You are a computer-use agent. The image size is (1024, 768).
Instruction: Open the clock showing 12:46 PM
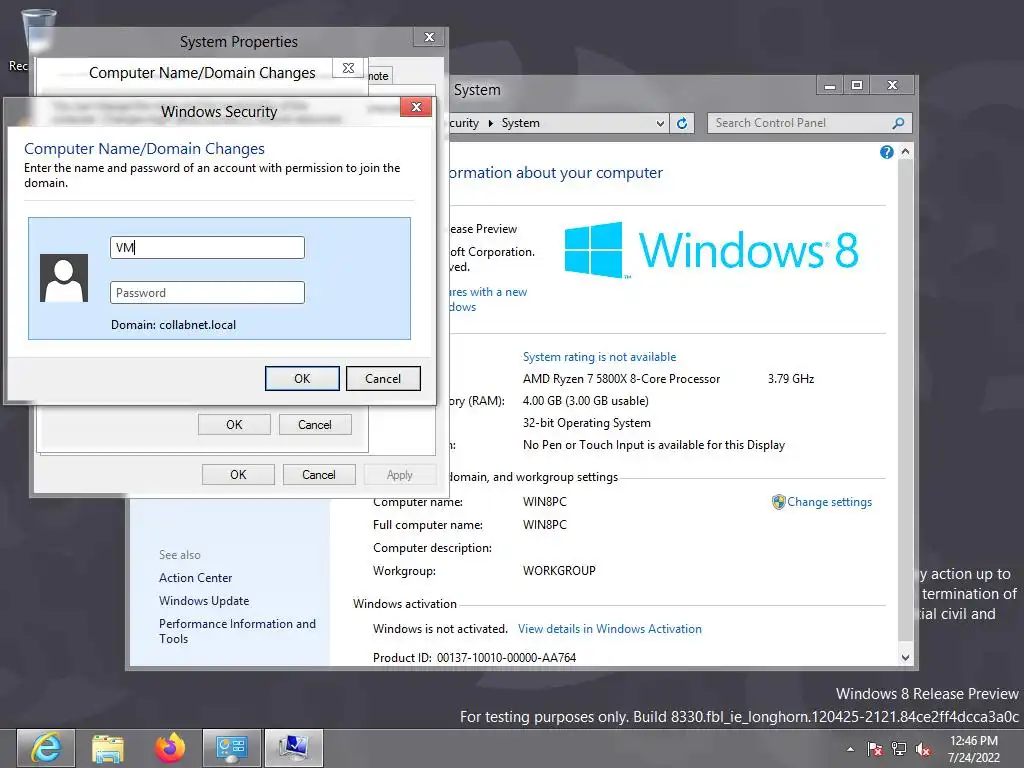(x=973, y=749)
